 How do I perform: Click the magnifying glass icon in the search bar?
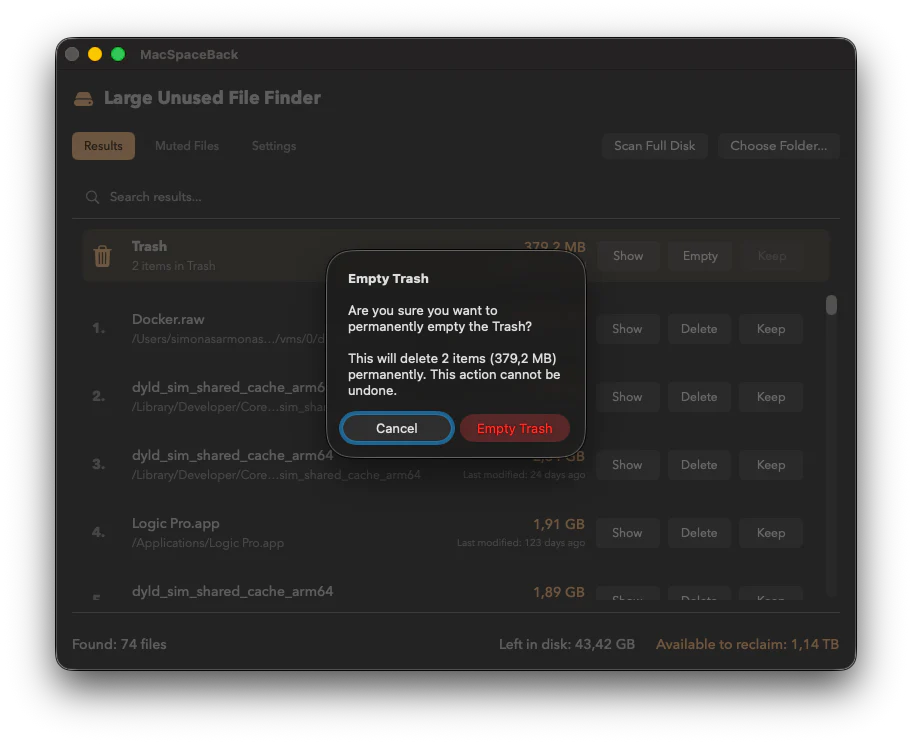92,197
